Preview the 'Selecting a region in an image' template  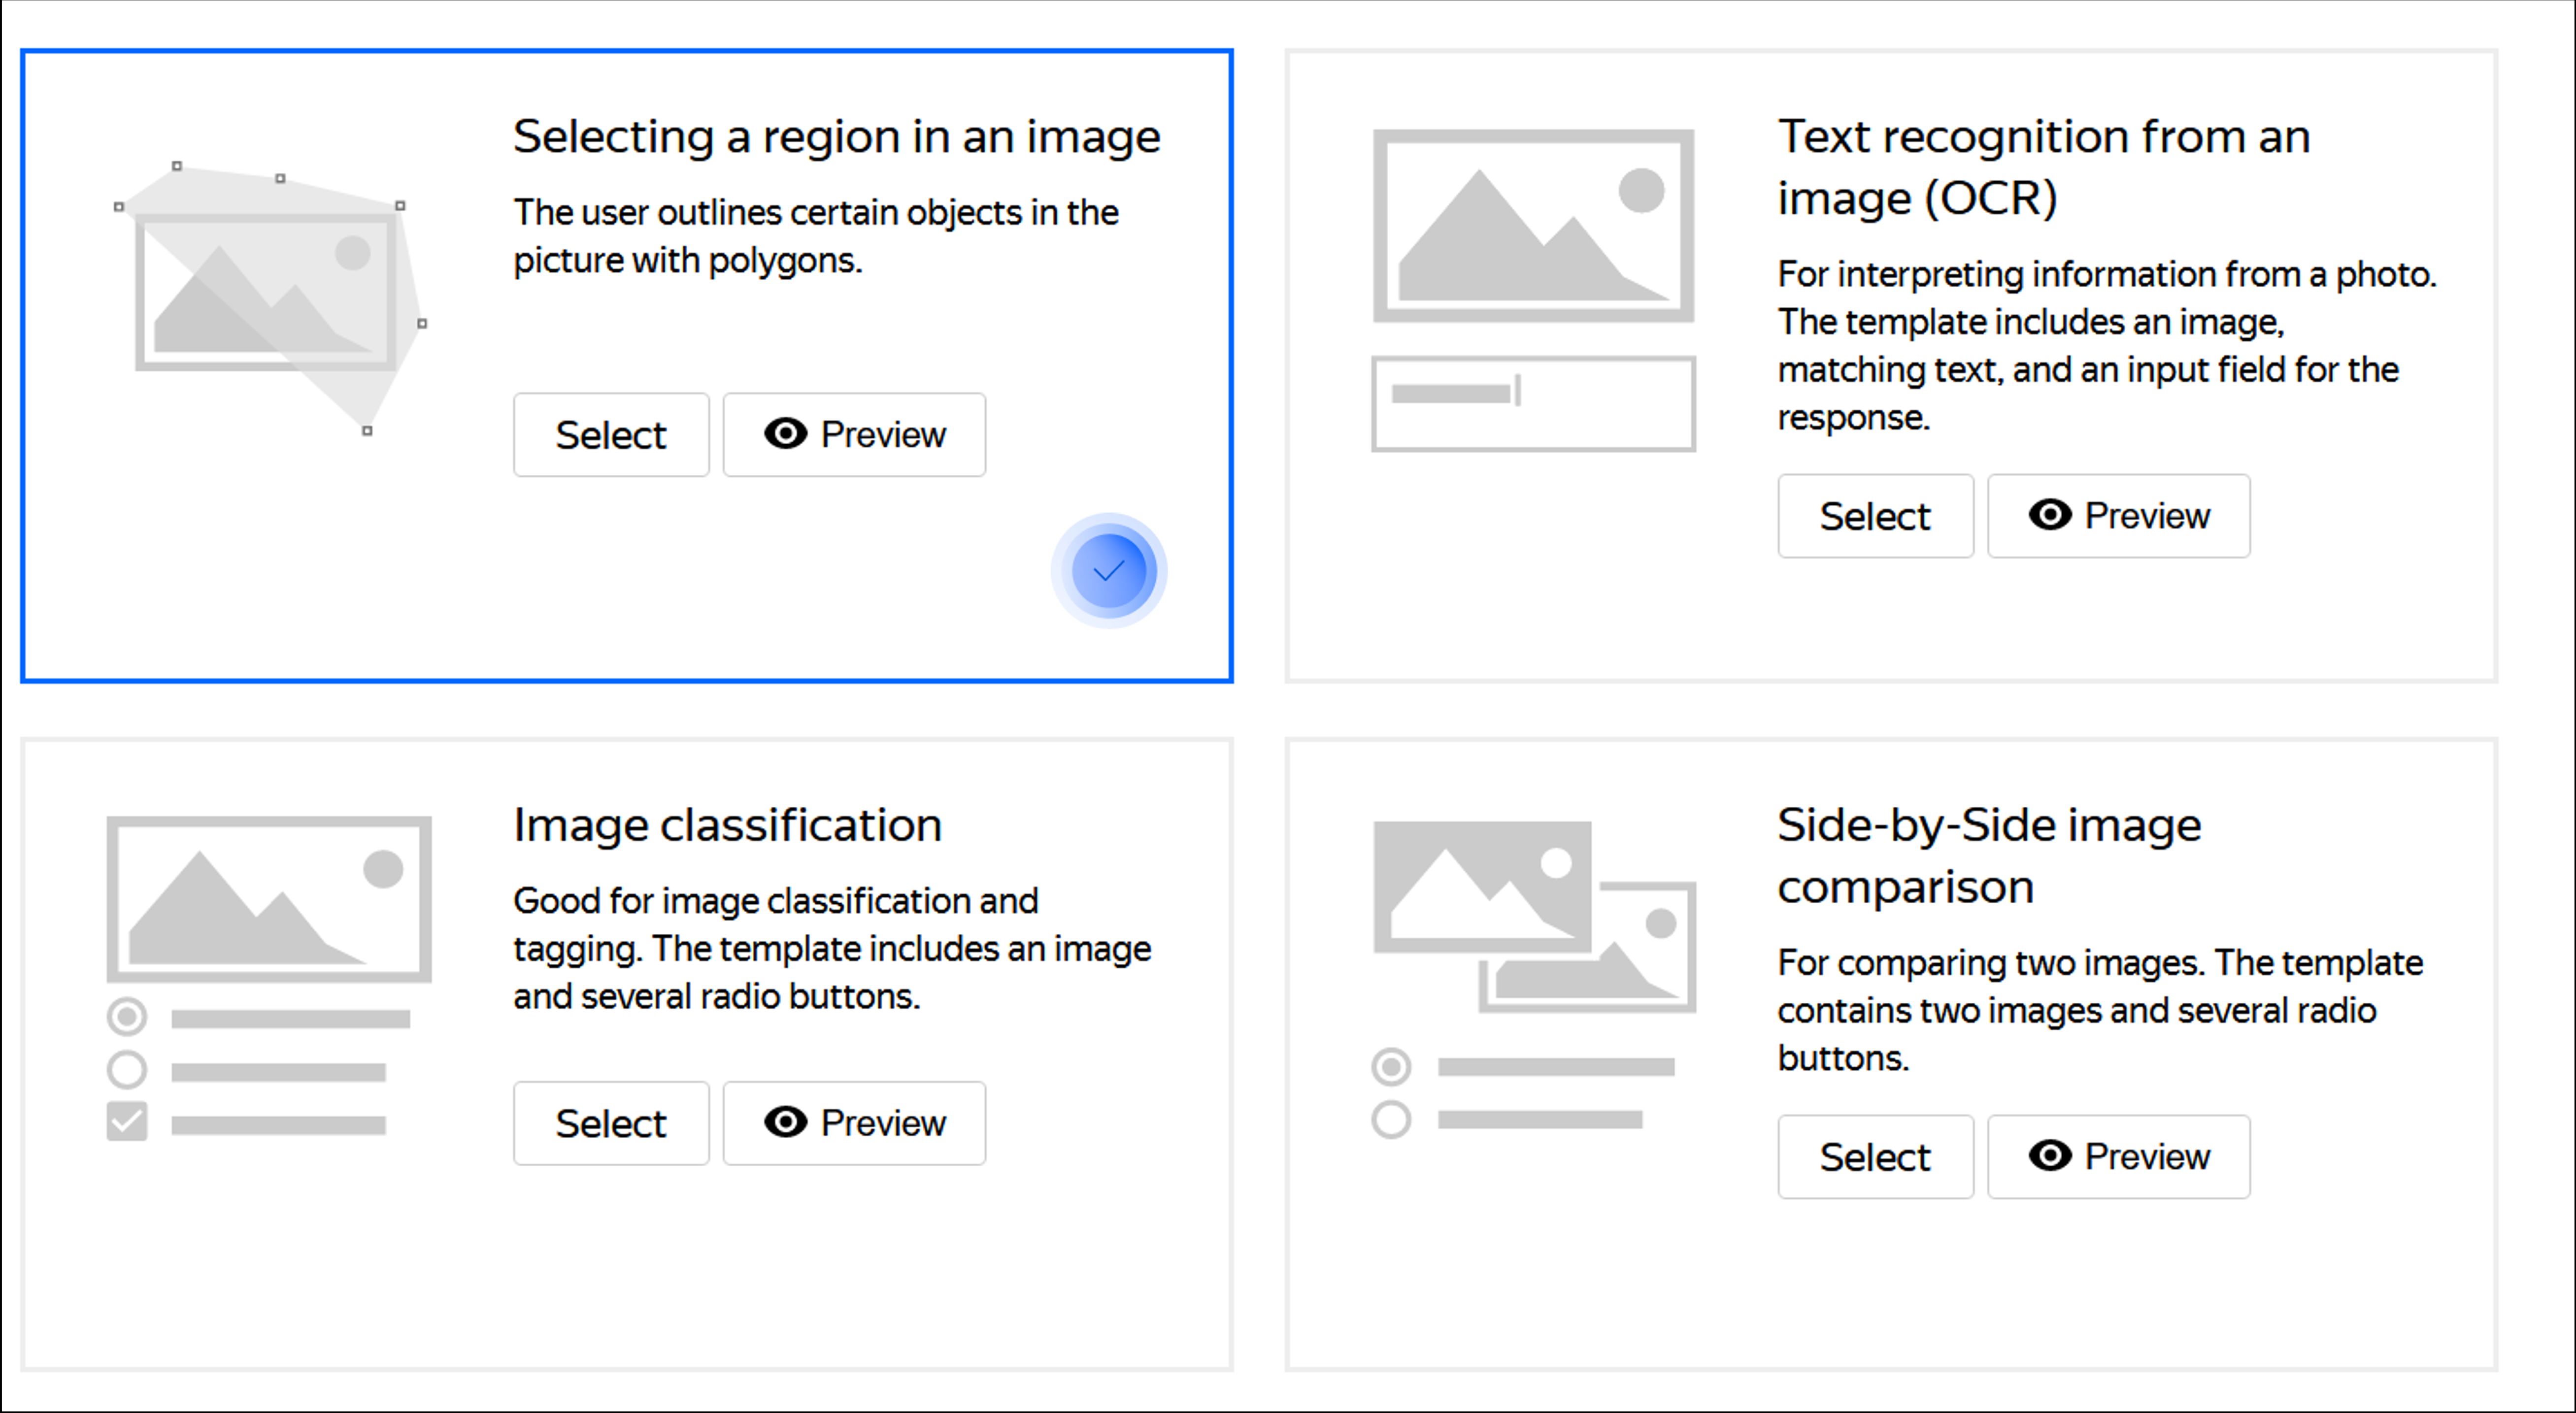tap(854, 435)
